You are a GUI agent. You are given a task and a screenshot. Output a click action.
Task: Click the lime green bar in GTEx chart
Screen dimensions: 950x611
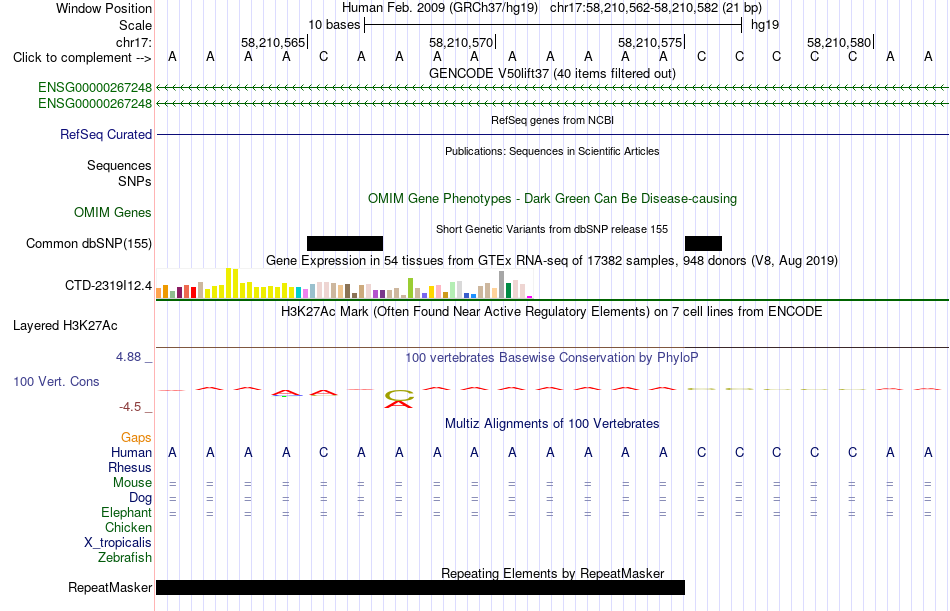tap(411, 288)
